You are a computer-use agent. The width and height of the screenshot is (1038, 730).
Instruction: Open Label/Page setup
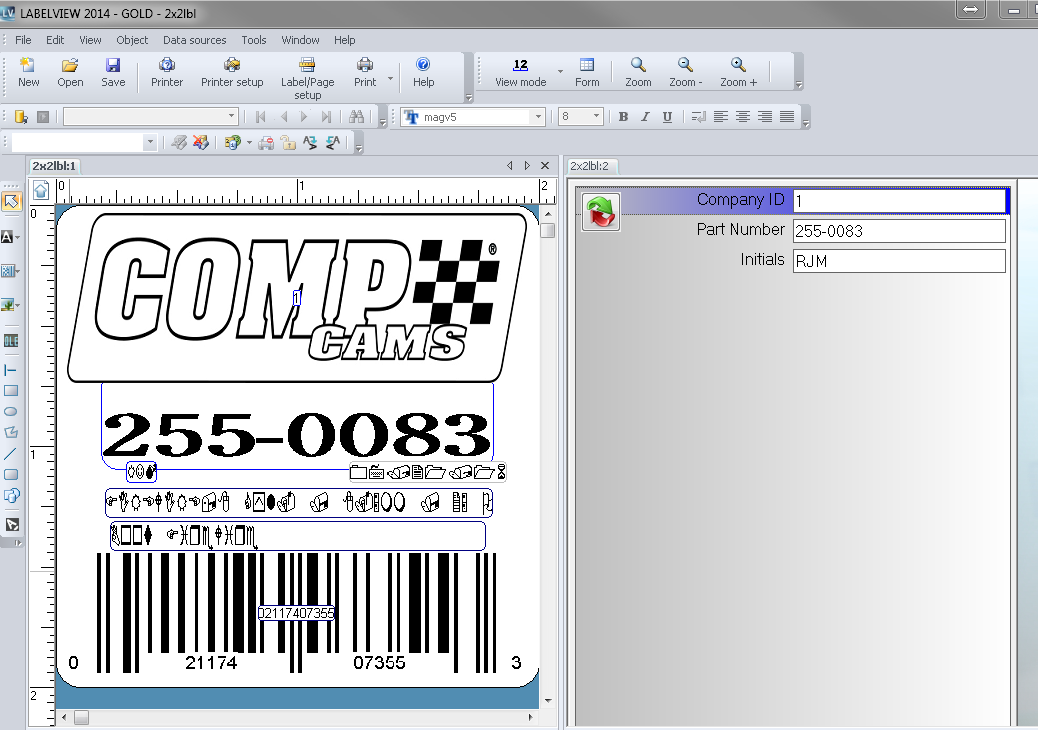[x=307, y=78]
